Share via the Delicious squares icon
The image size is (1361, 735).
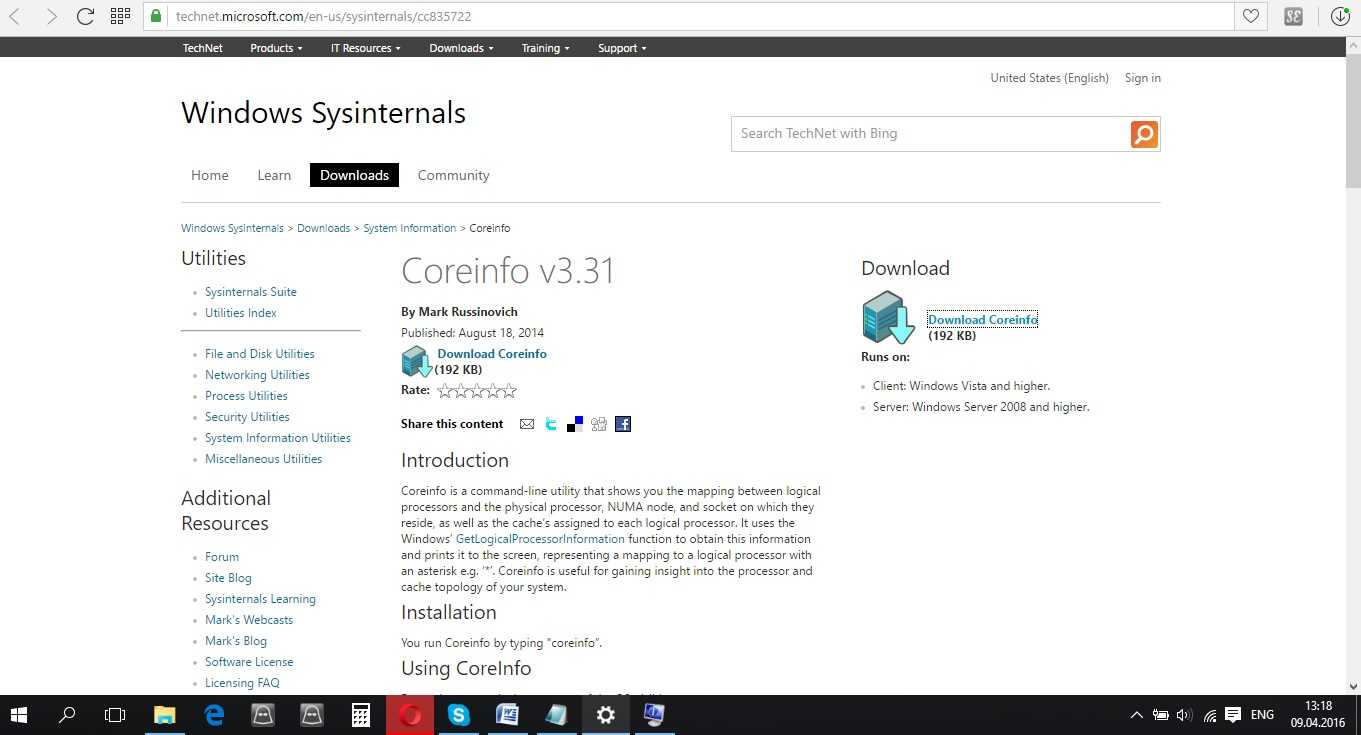point(575,424)
